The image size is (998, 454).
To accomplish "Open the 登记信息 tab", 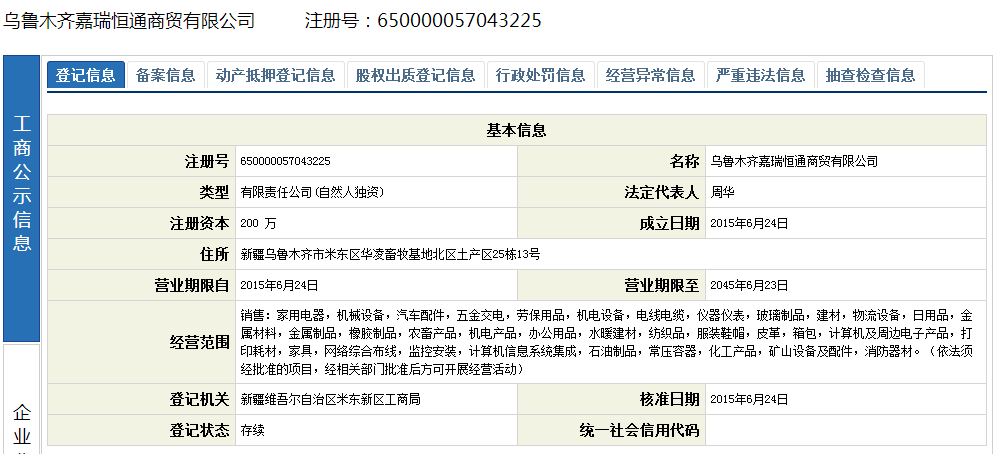I will point(86,75).
